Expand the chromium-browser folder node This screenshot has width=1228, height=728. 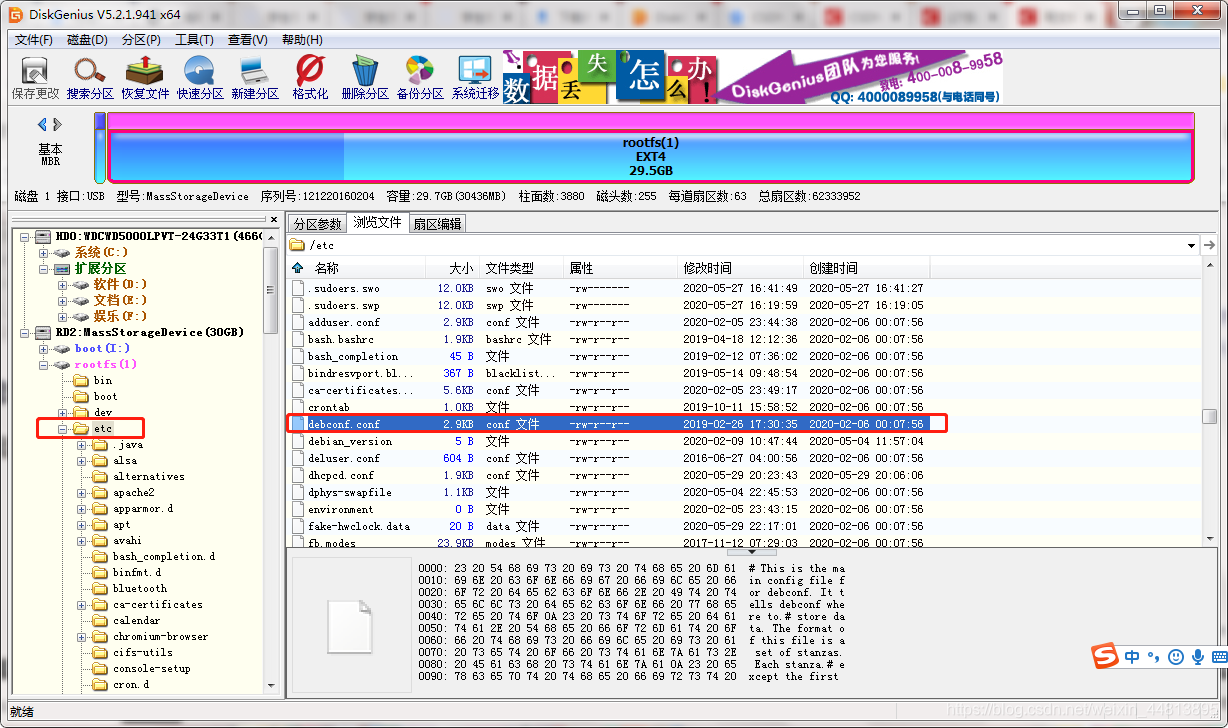pyautogui.click(x=81, y=636)
